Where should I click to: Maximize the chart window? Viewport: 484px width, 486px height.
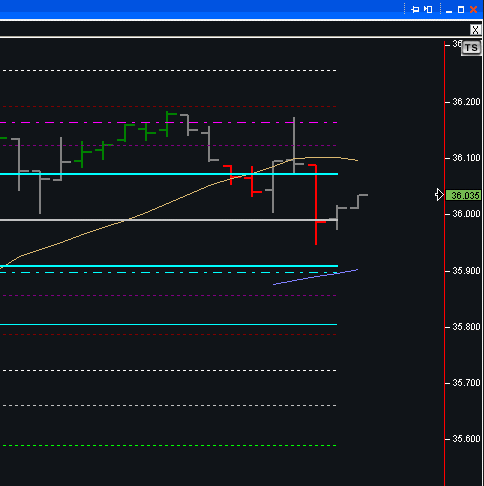461,10
